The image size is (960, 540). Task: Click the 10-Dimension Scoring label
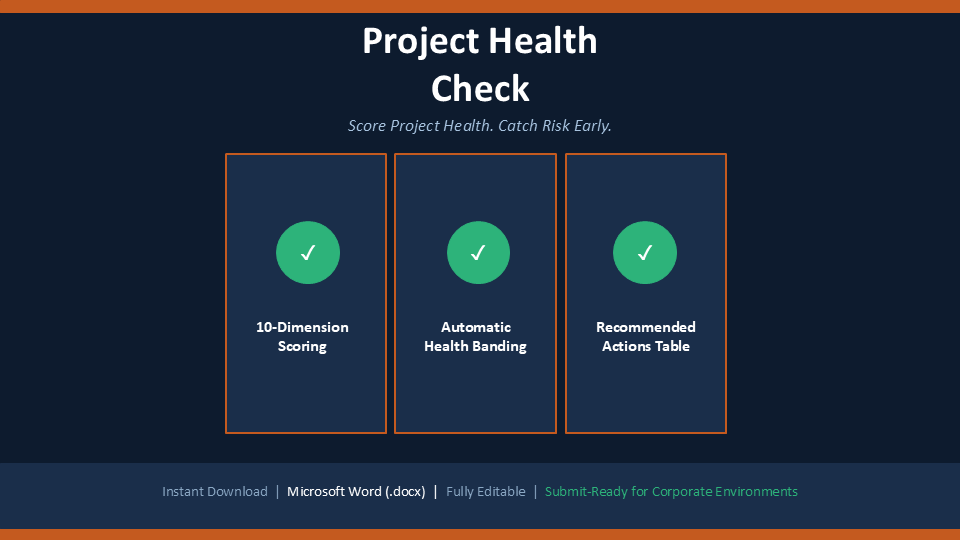(x=302, y=337)
